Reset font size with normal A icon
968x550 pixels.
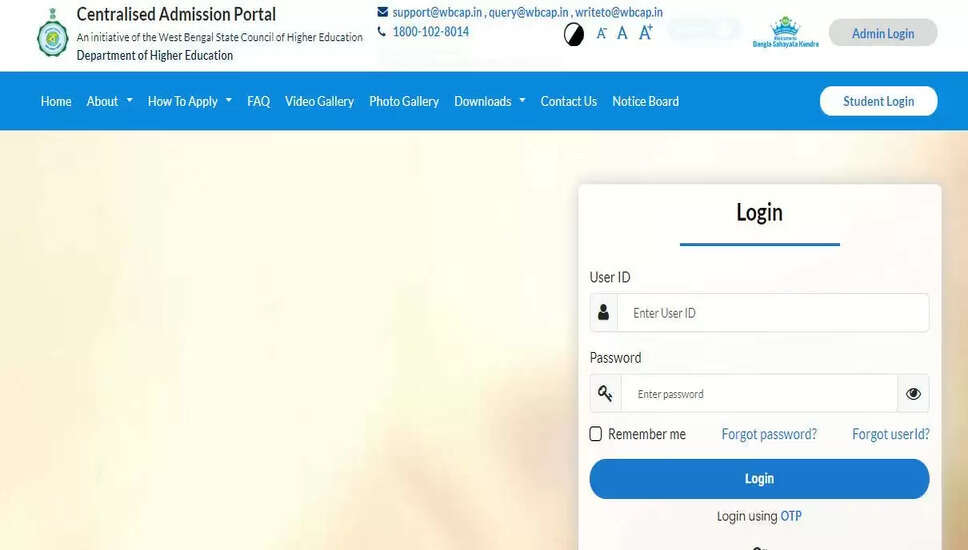coord(622,33)
